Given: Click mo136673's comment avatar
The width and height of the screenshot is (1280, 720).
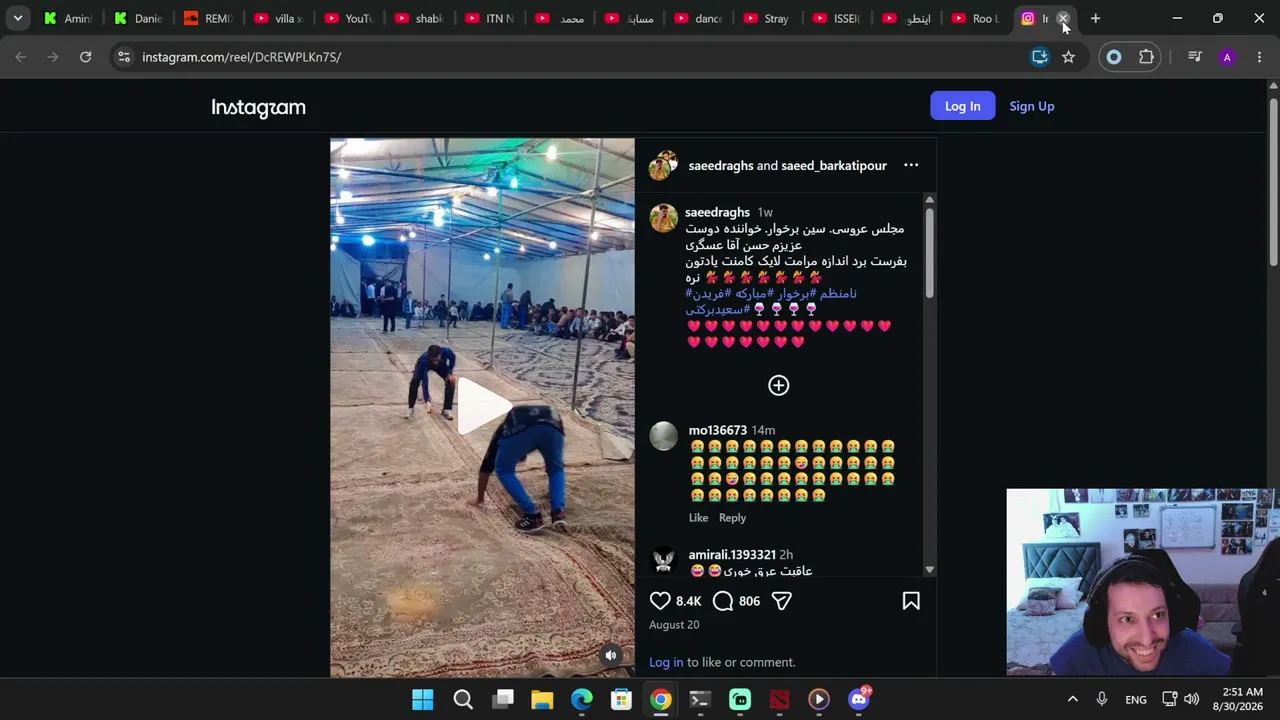Looking at the screenshot, I should coord(664,436).
